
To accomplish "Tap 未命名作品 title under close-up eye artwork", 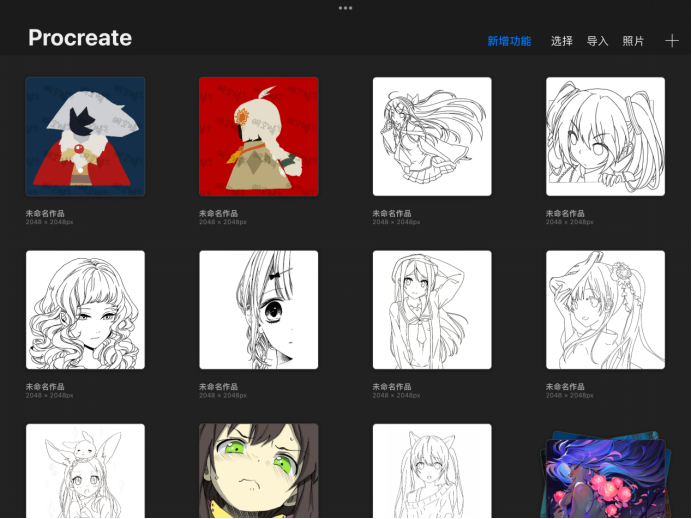I will click(x=218, y=387).
